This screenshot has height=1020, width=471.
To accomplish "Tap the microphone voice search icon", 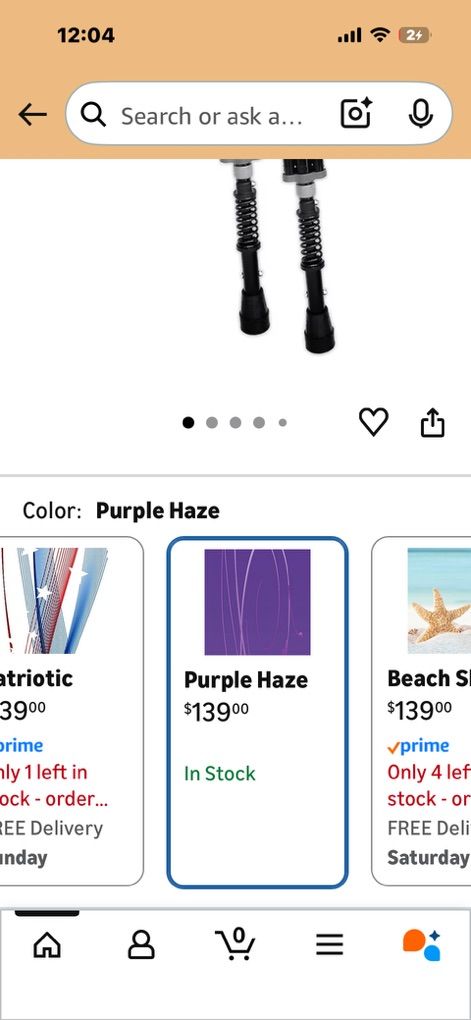I will (x=420, y=114).
